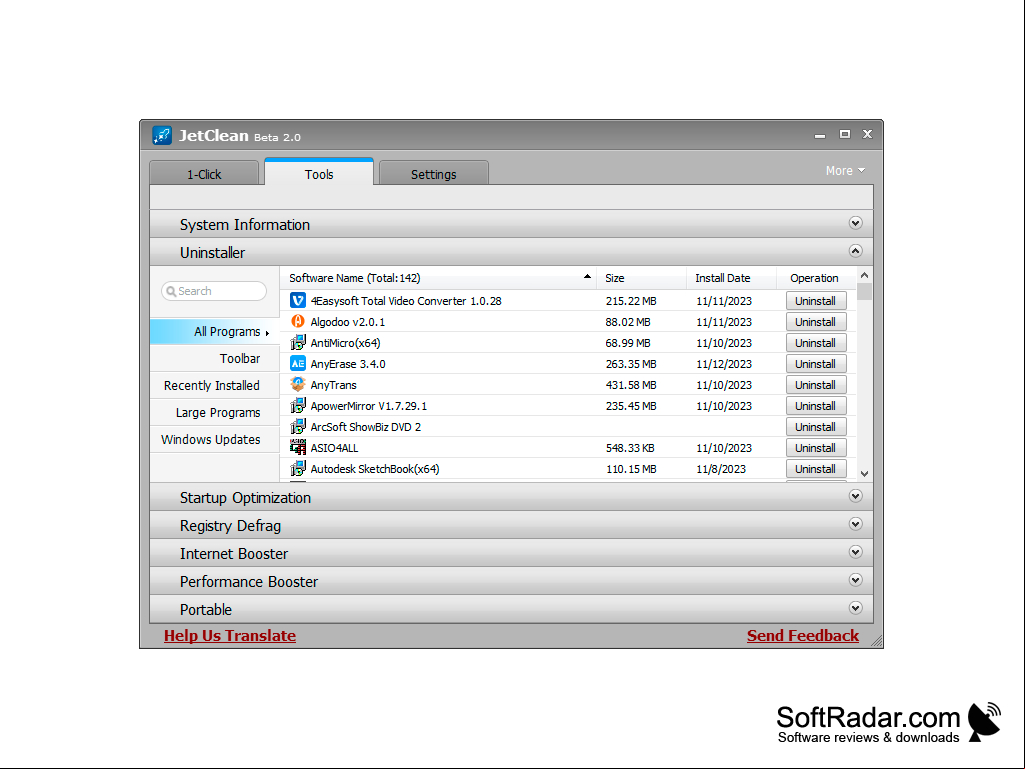Click the 263.35 MB size value
The width and height of the screenshot is (1025, 769).
point(631,364)
